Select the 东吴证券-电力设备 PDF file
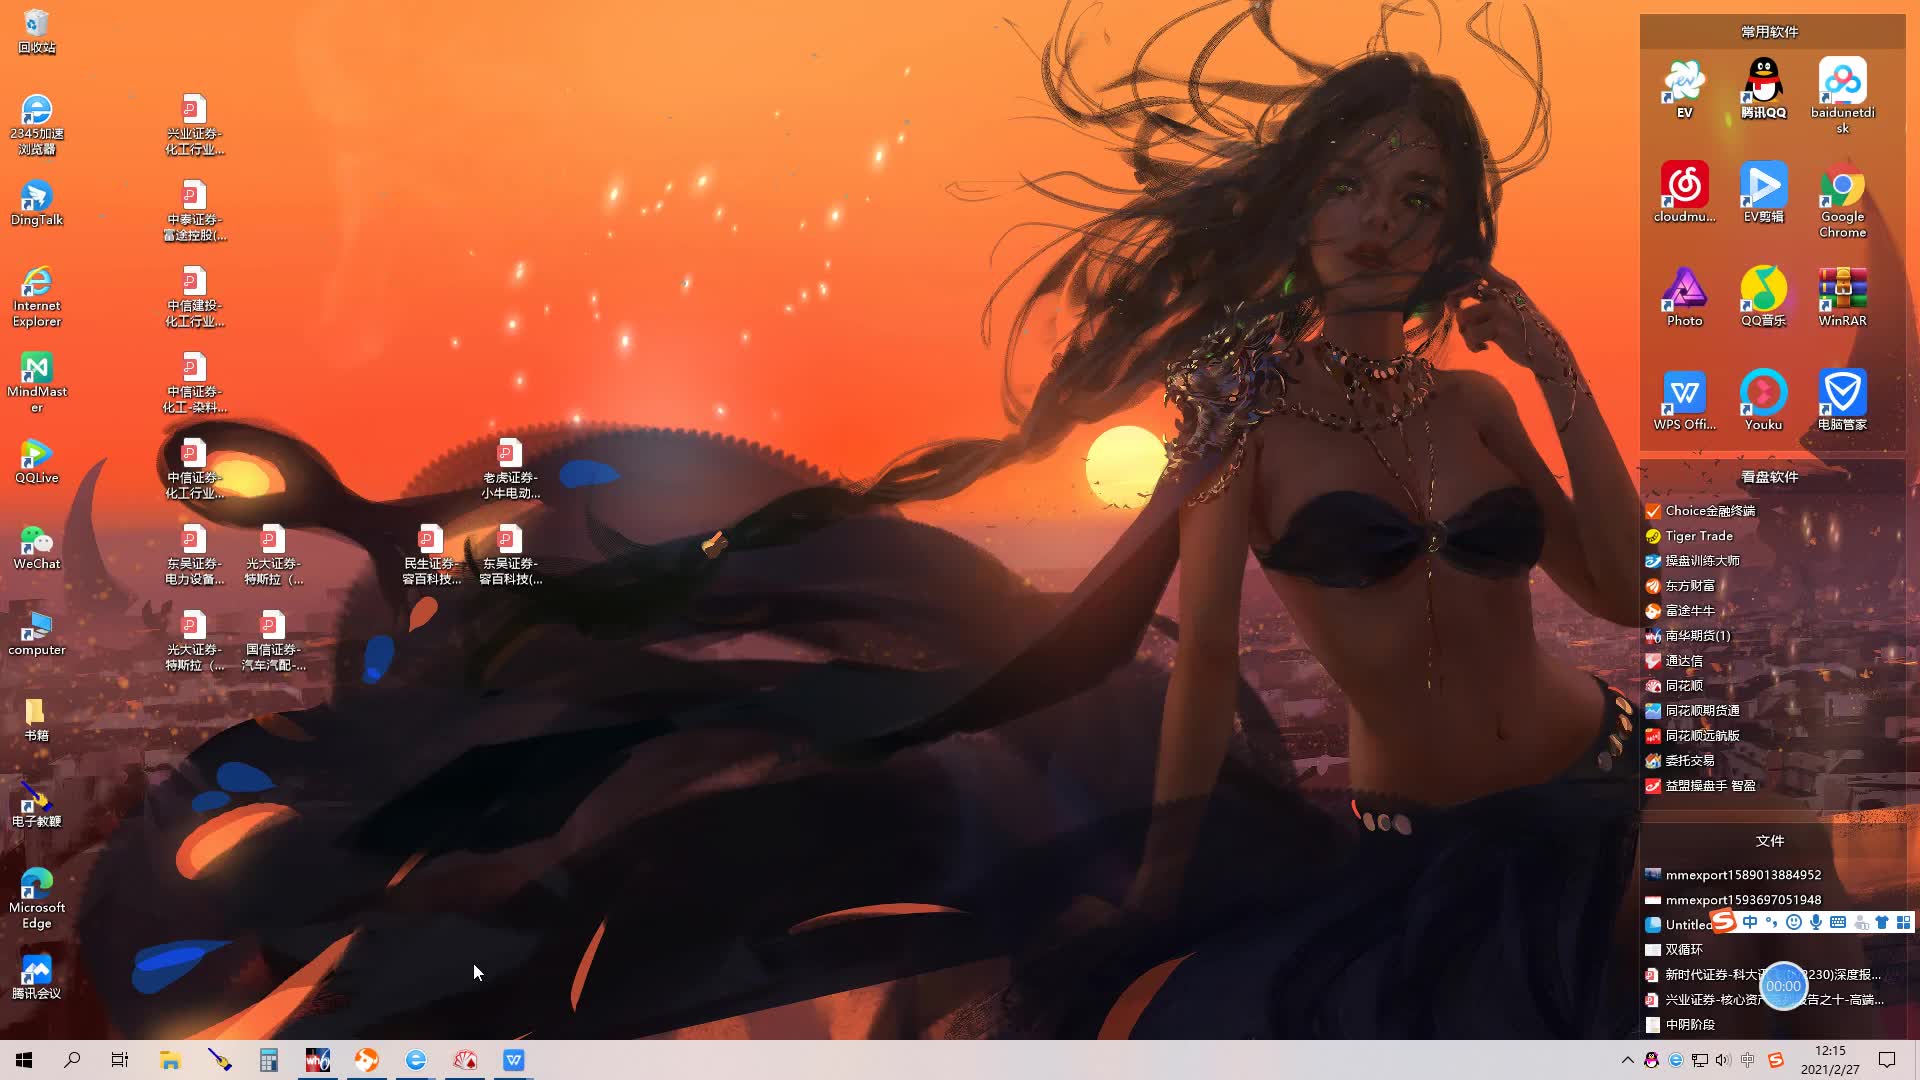This screenshot has width=1920, height=1080. point(194,554)
